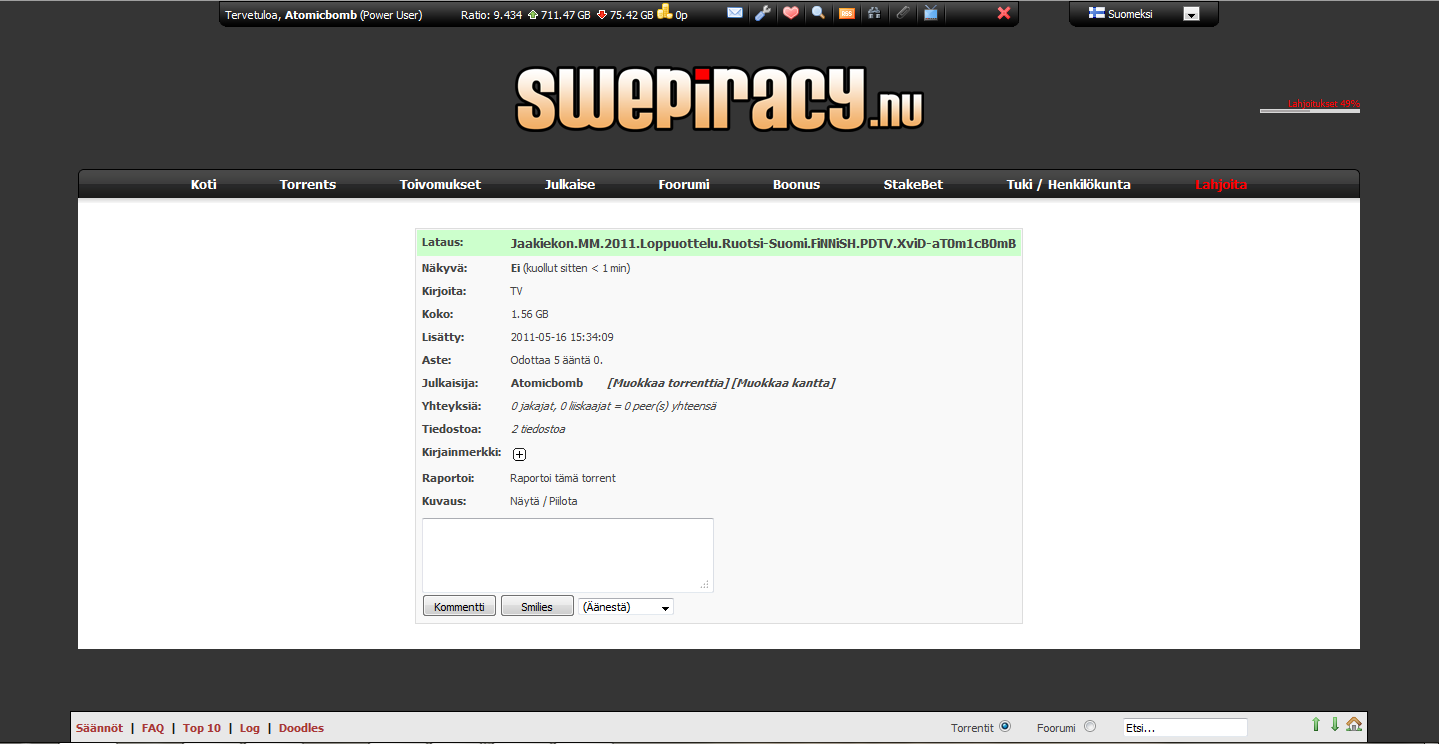Select the Torrentit search radio button
Screen dimensions: 1439x744
tap(1005, 727)
